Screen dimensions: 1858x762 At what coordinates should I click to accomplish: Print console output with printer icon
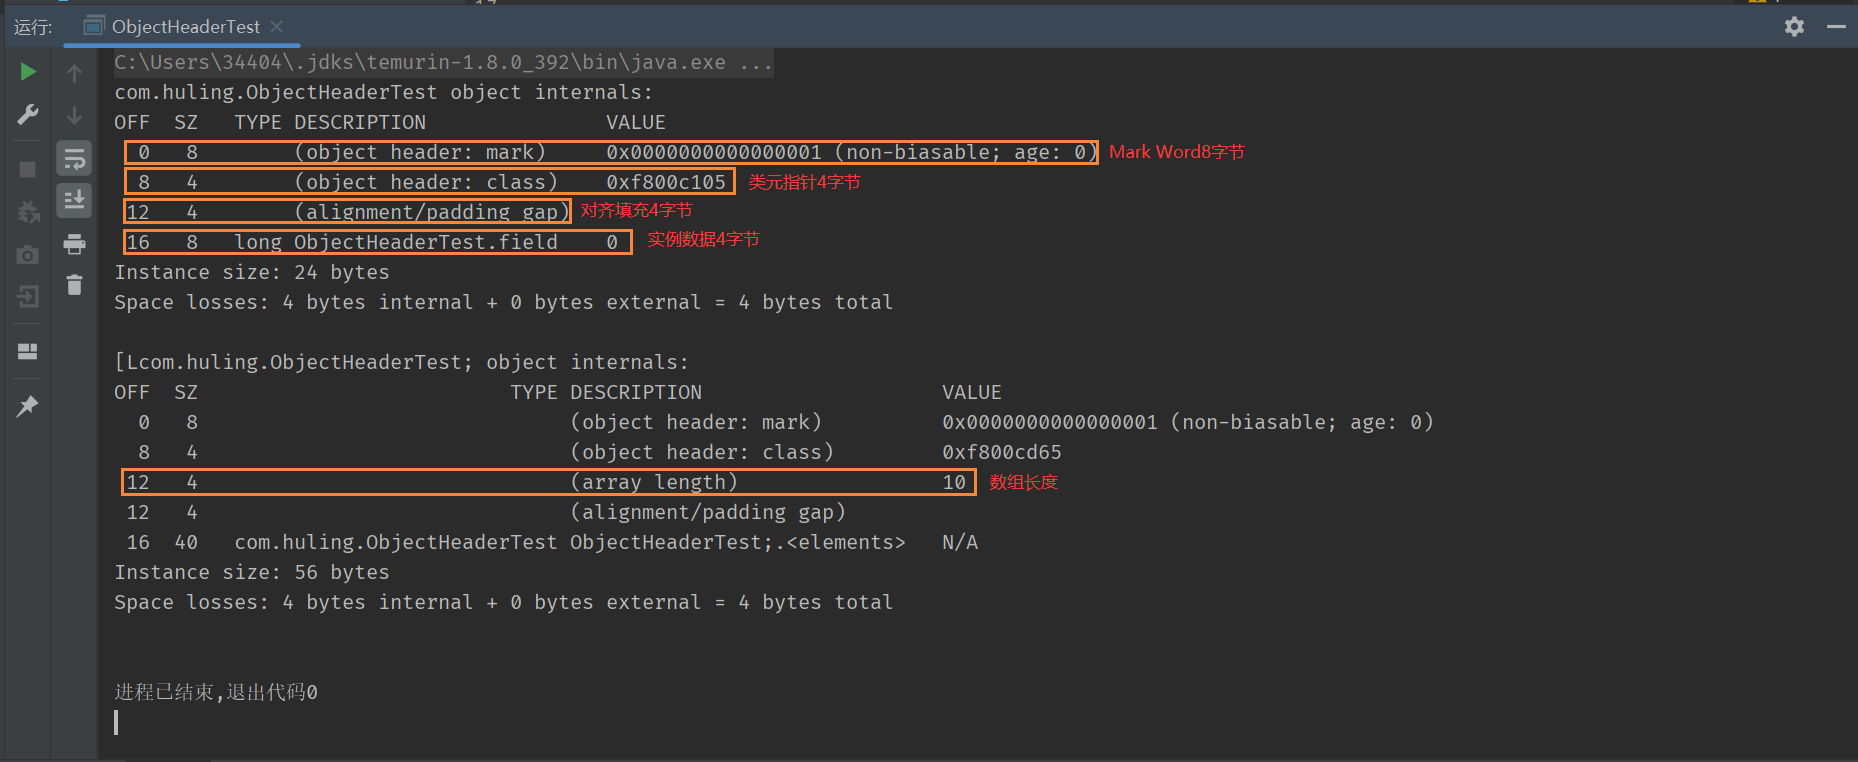coord(74,244)
